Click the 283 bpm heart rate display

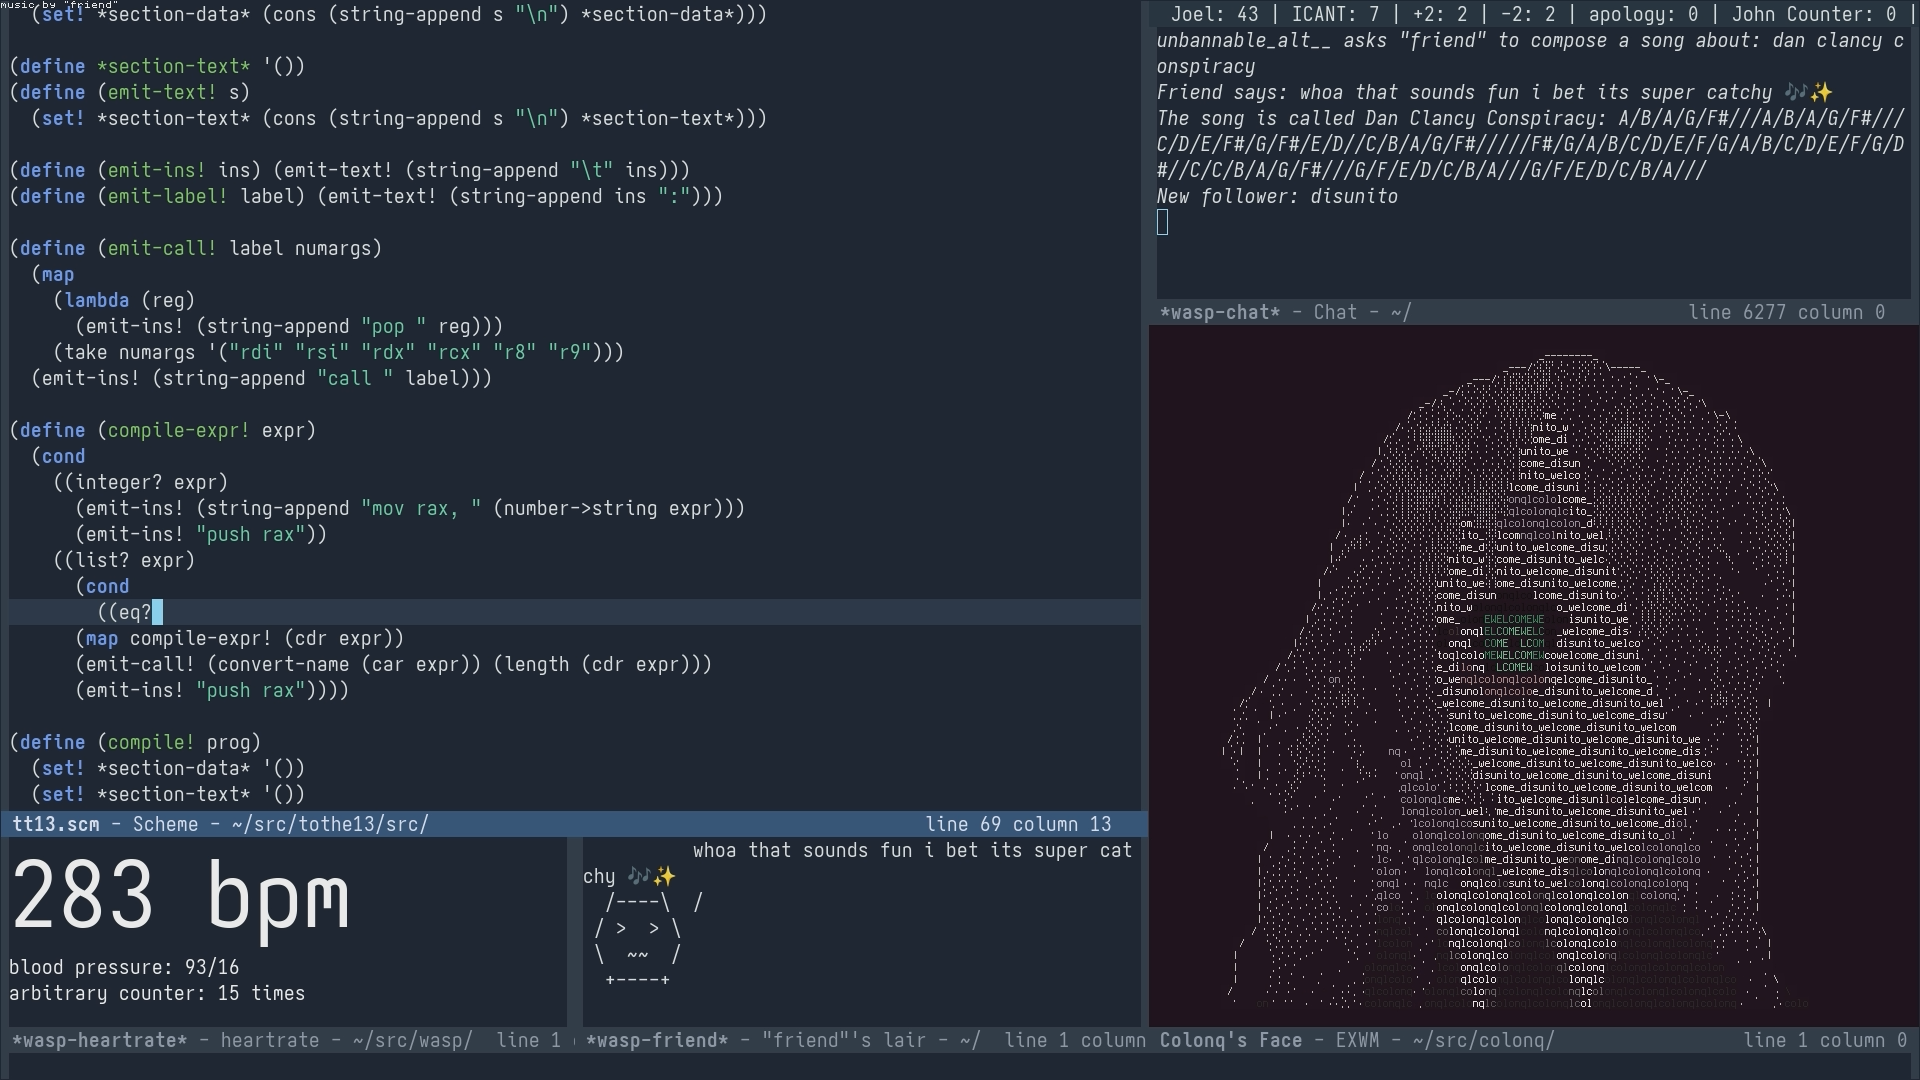(x=180, y=895)
